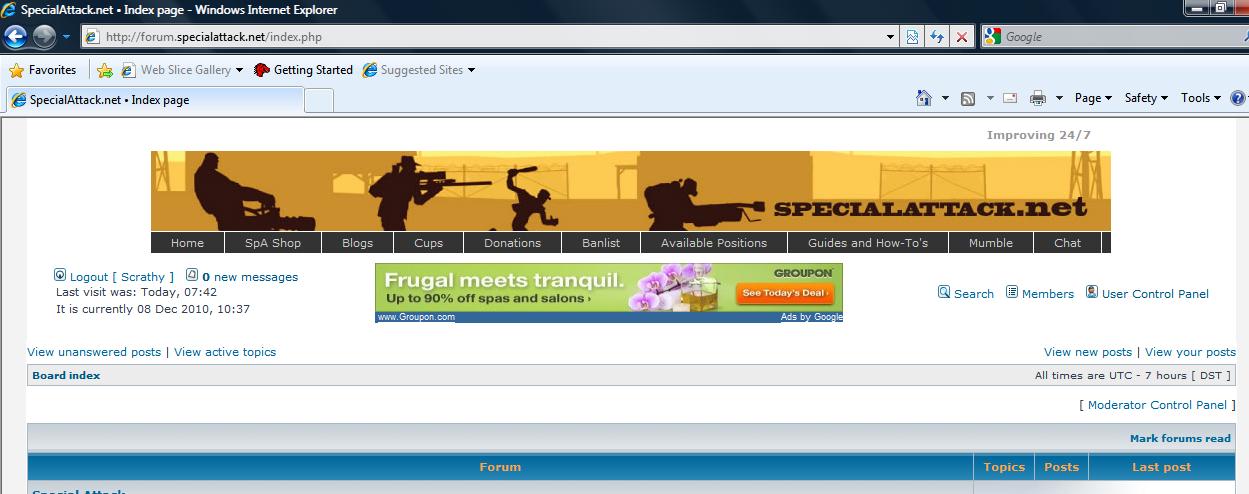
Task: Select the SpecialAttack.net Index page tab
Action: tap(155, 100)
